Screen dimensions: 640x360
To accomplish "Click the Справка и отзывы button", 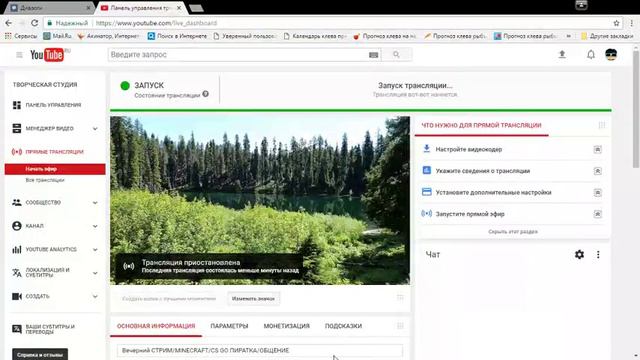I will (40, 355).
